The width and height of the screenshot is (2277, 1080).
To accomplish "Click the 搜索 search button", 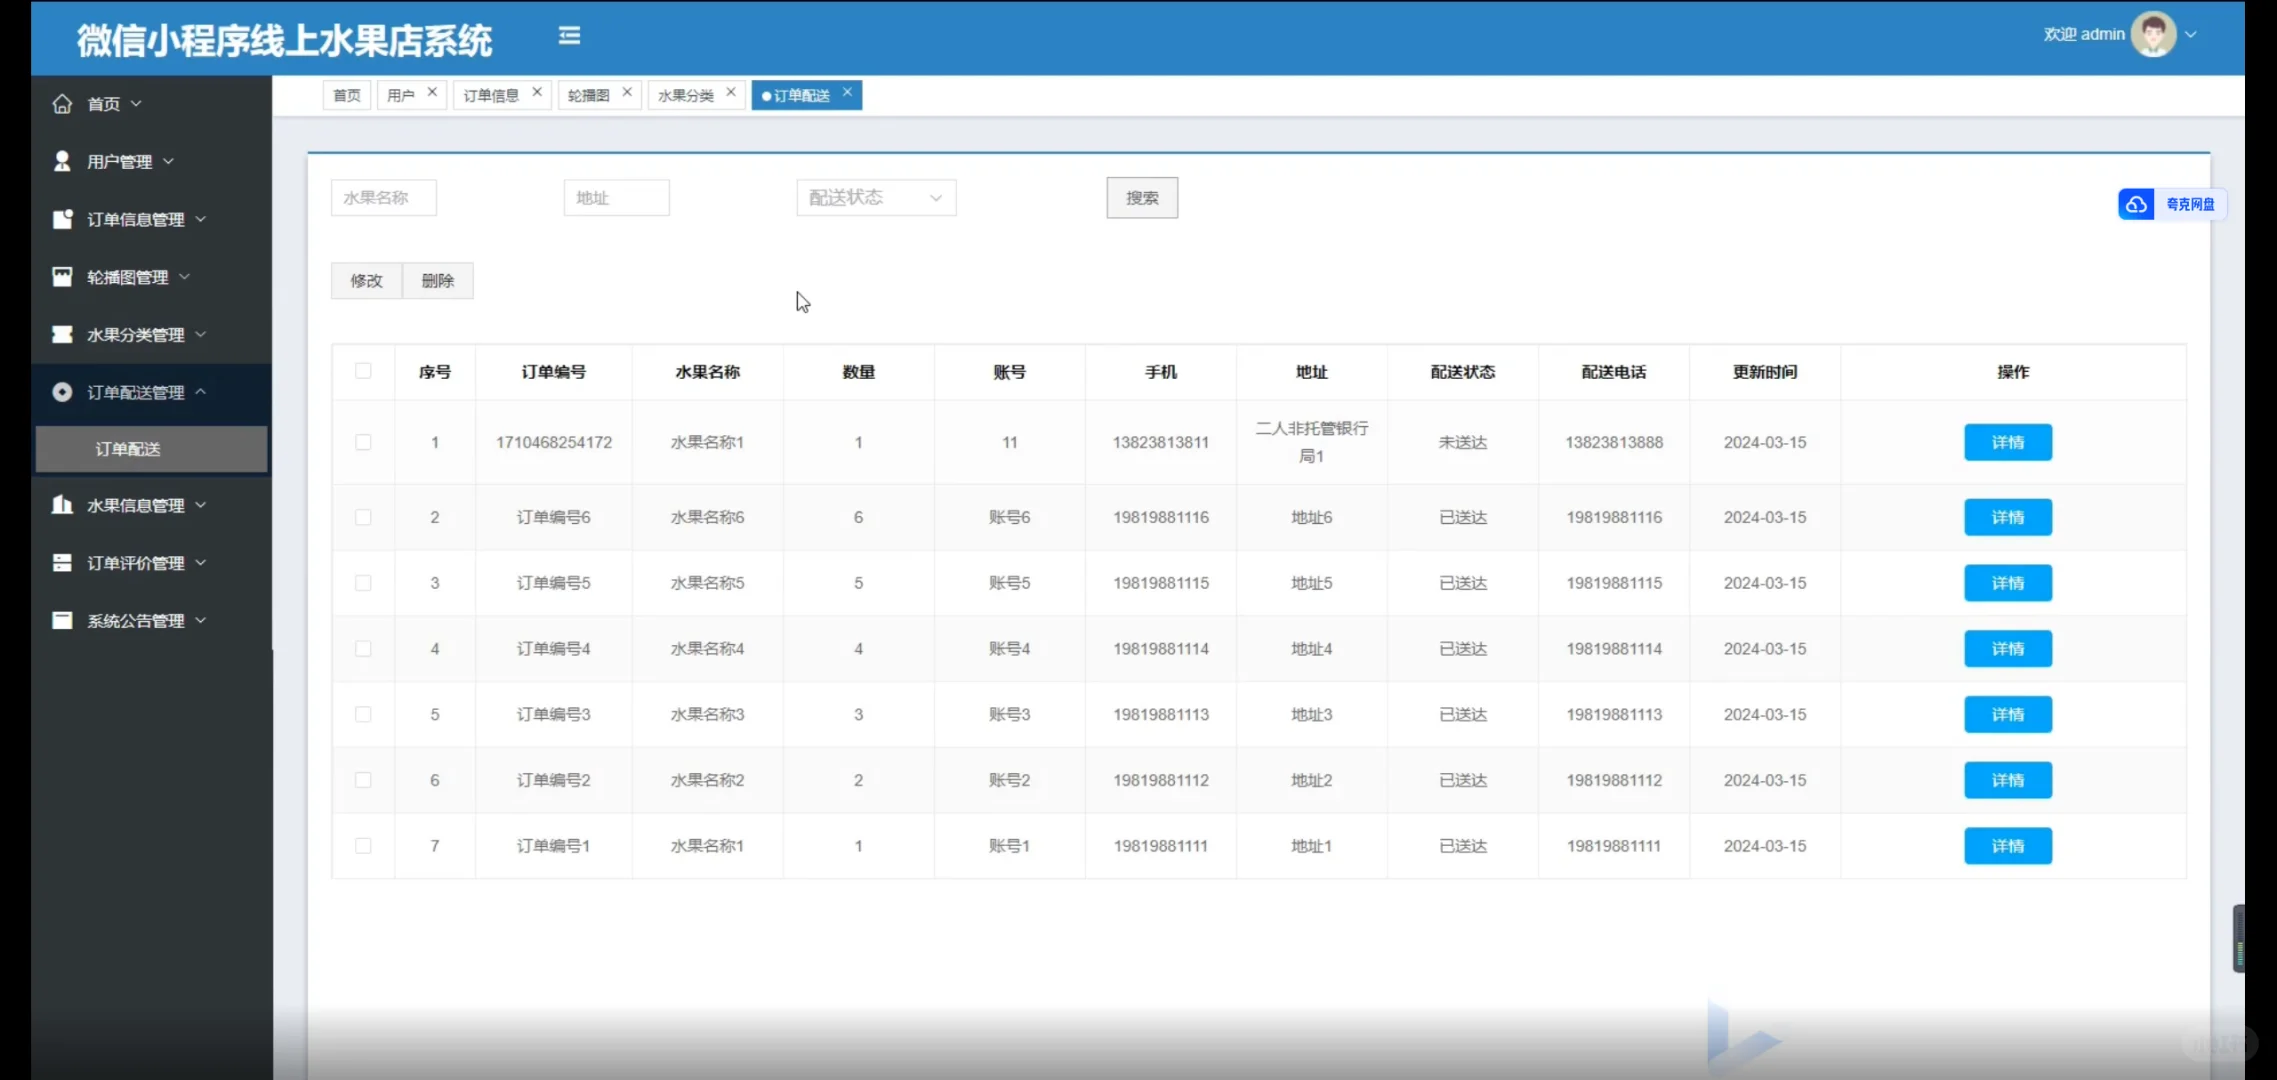I will pos(1141,197).
